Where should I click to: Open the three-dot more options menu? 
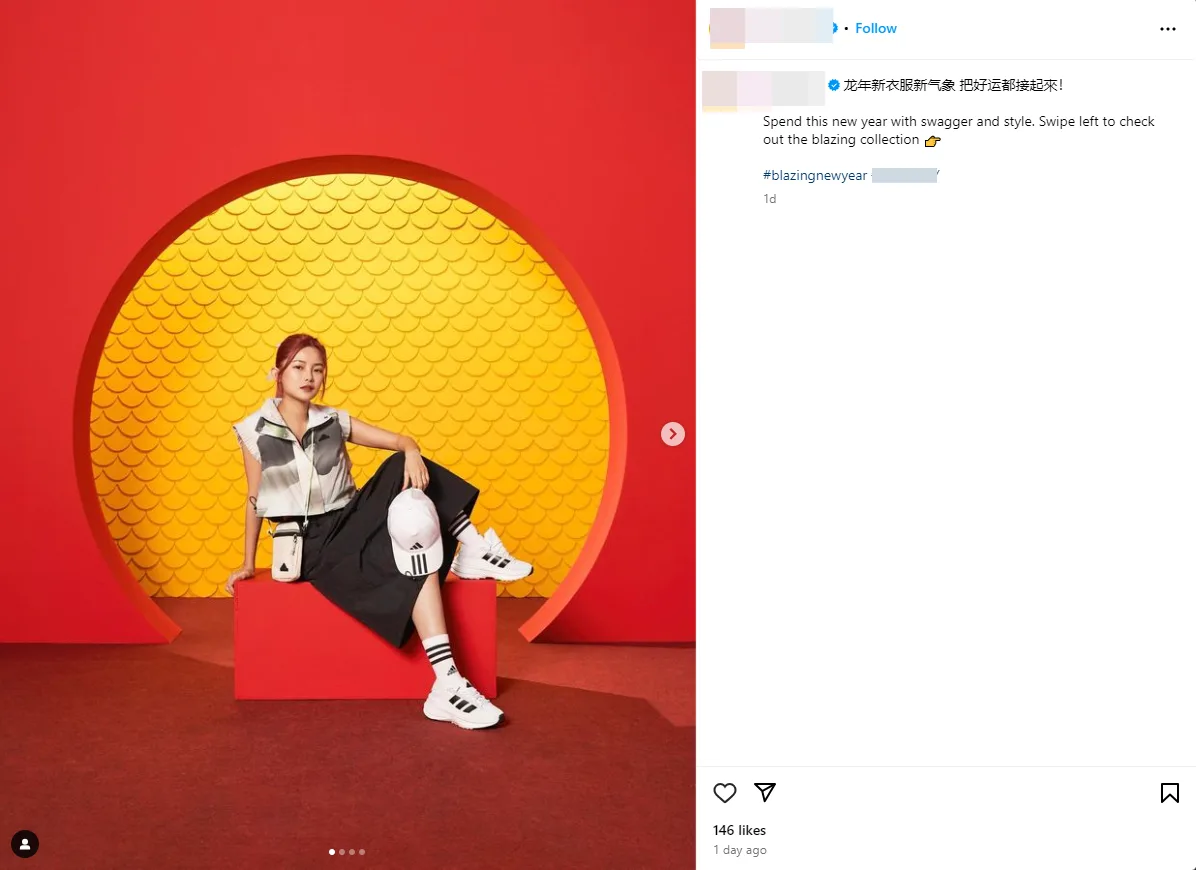pyautogui.click(x=1168, y=29)
